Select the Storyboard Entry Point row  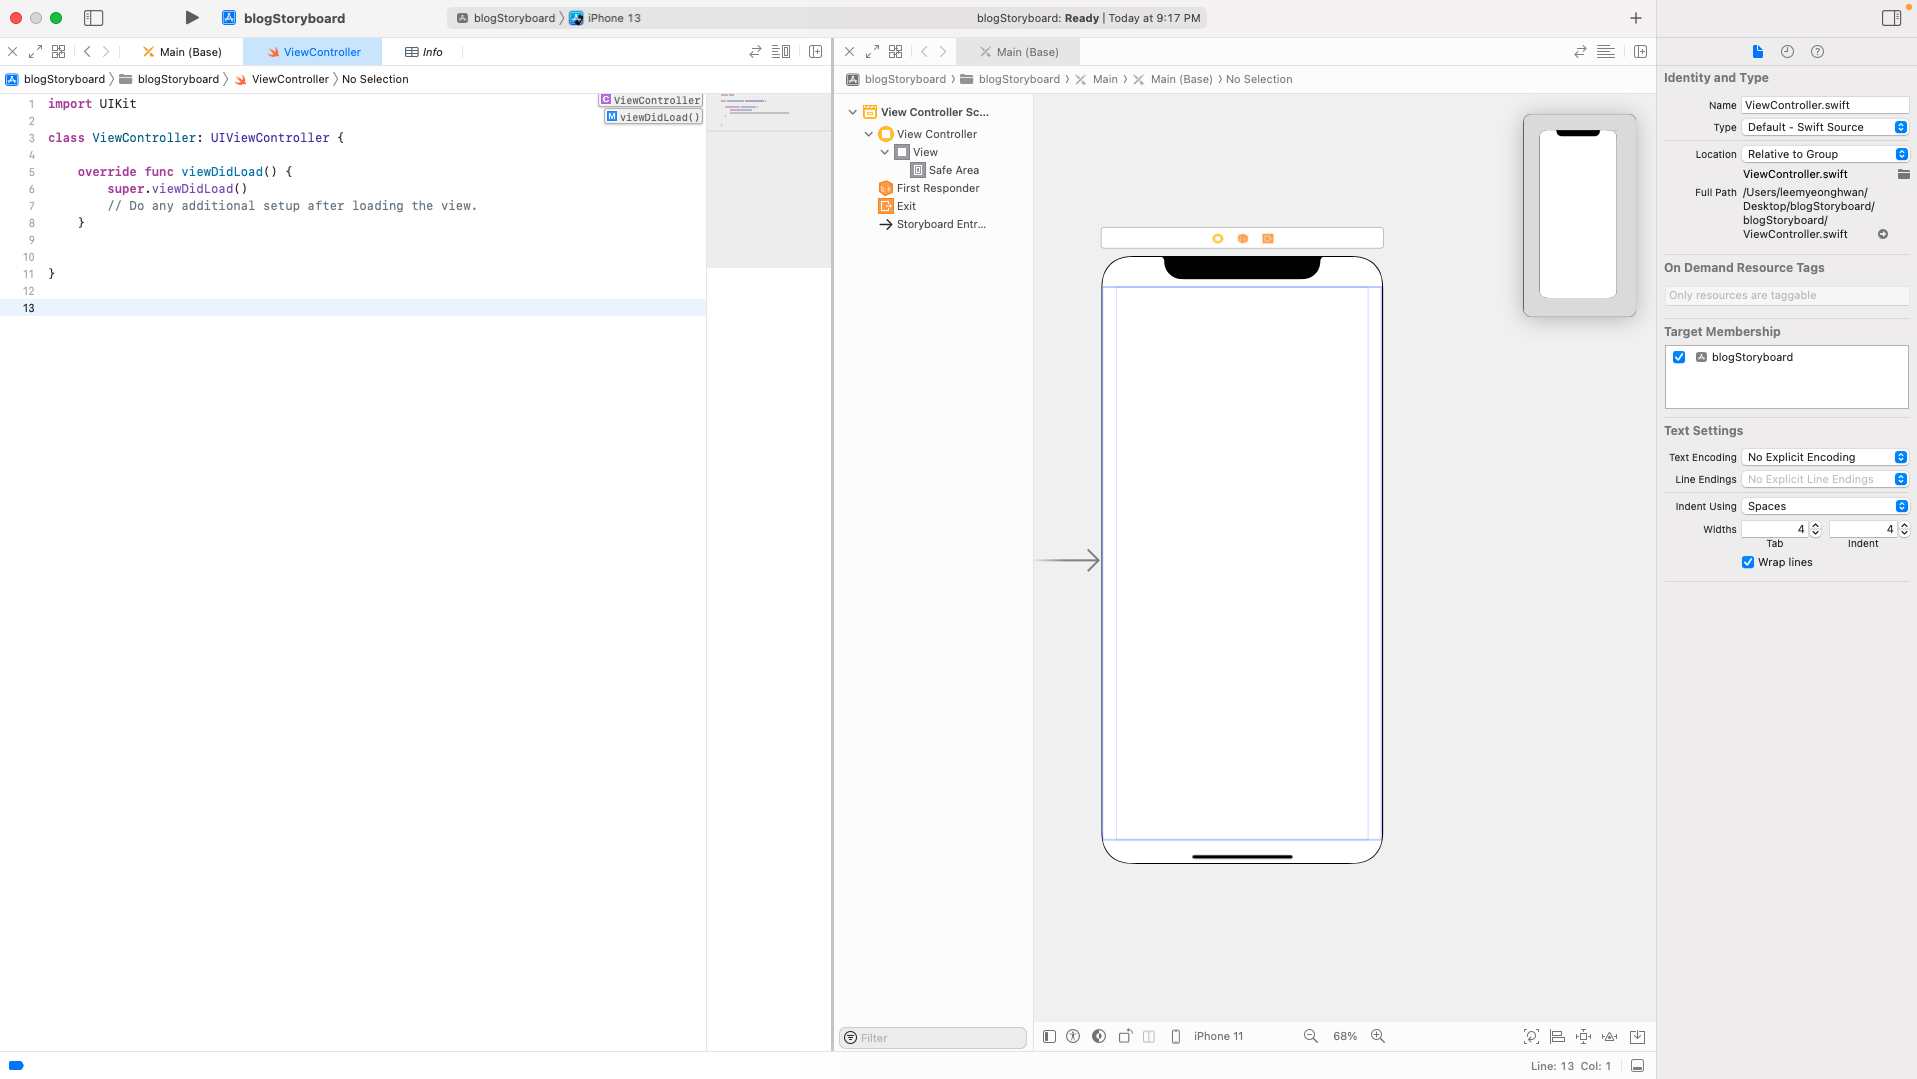tap(932, 224)
